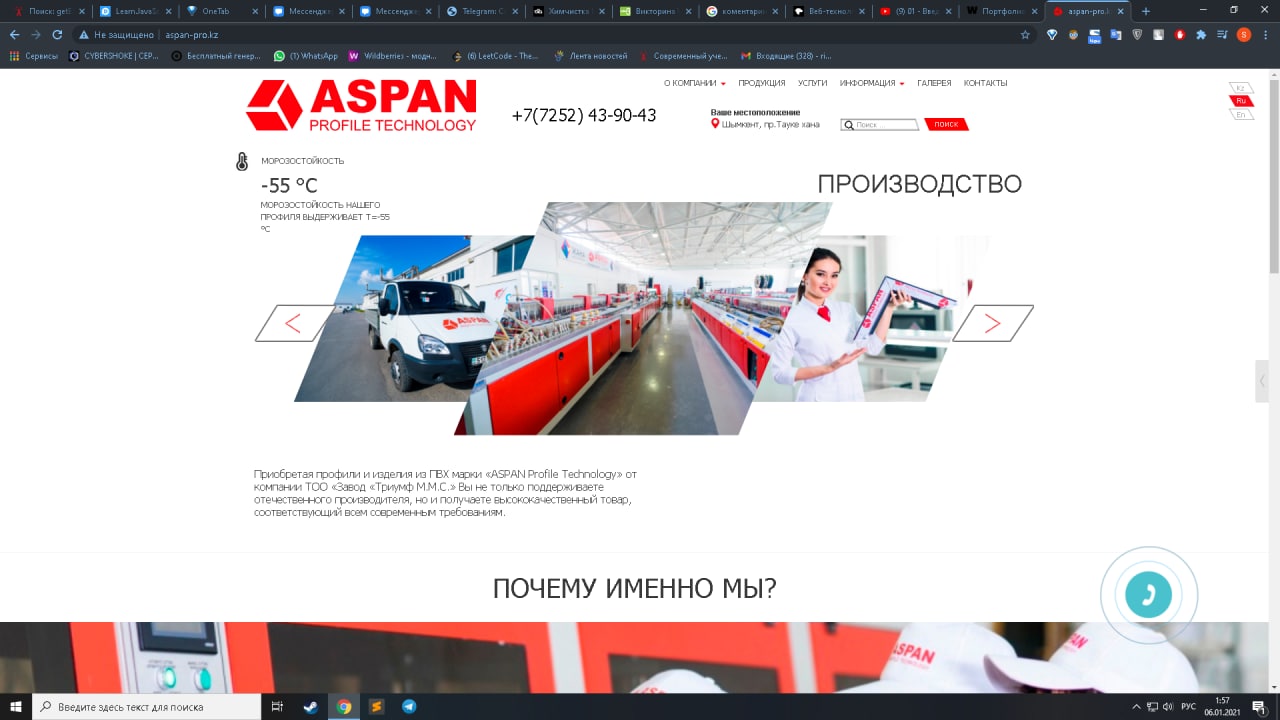The width and height of the screenshot is (1280, 720).
Task: Open the LeetCode bookmark
Action: (x=496, y=56)
